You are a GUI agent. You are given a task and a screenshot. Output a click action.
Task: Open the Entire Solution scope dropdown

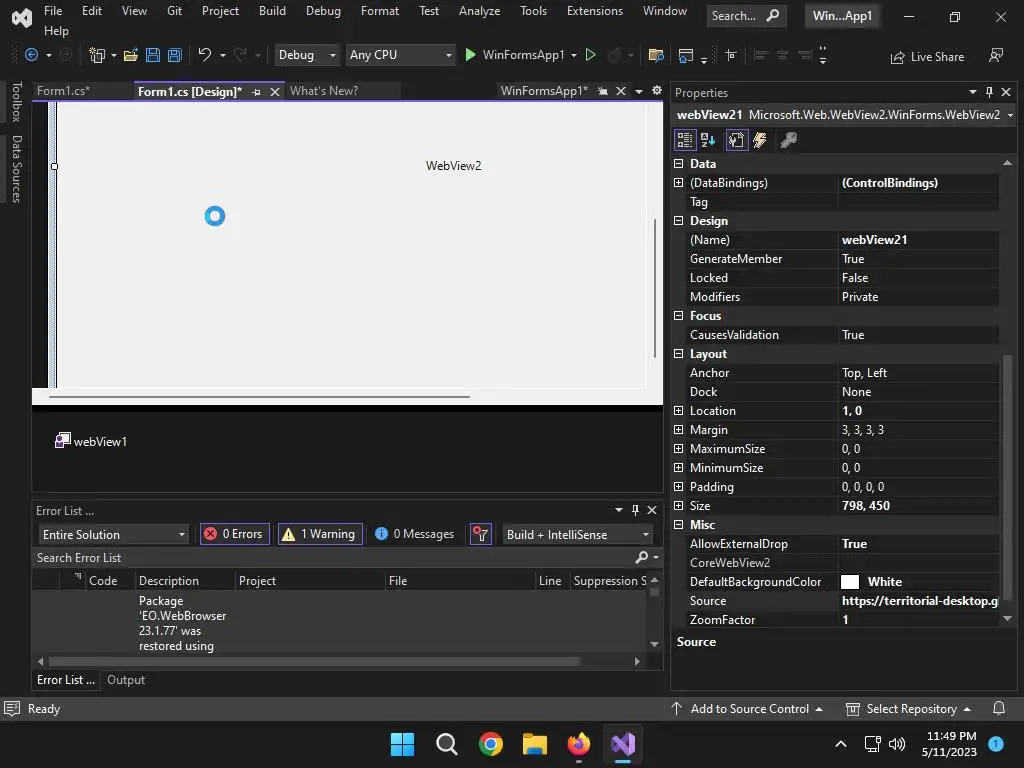coord(114,534)
